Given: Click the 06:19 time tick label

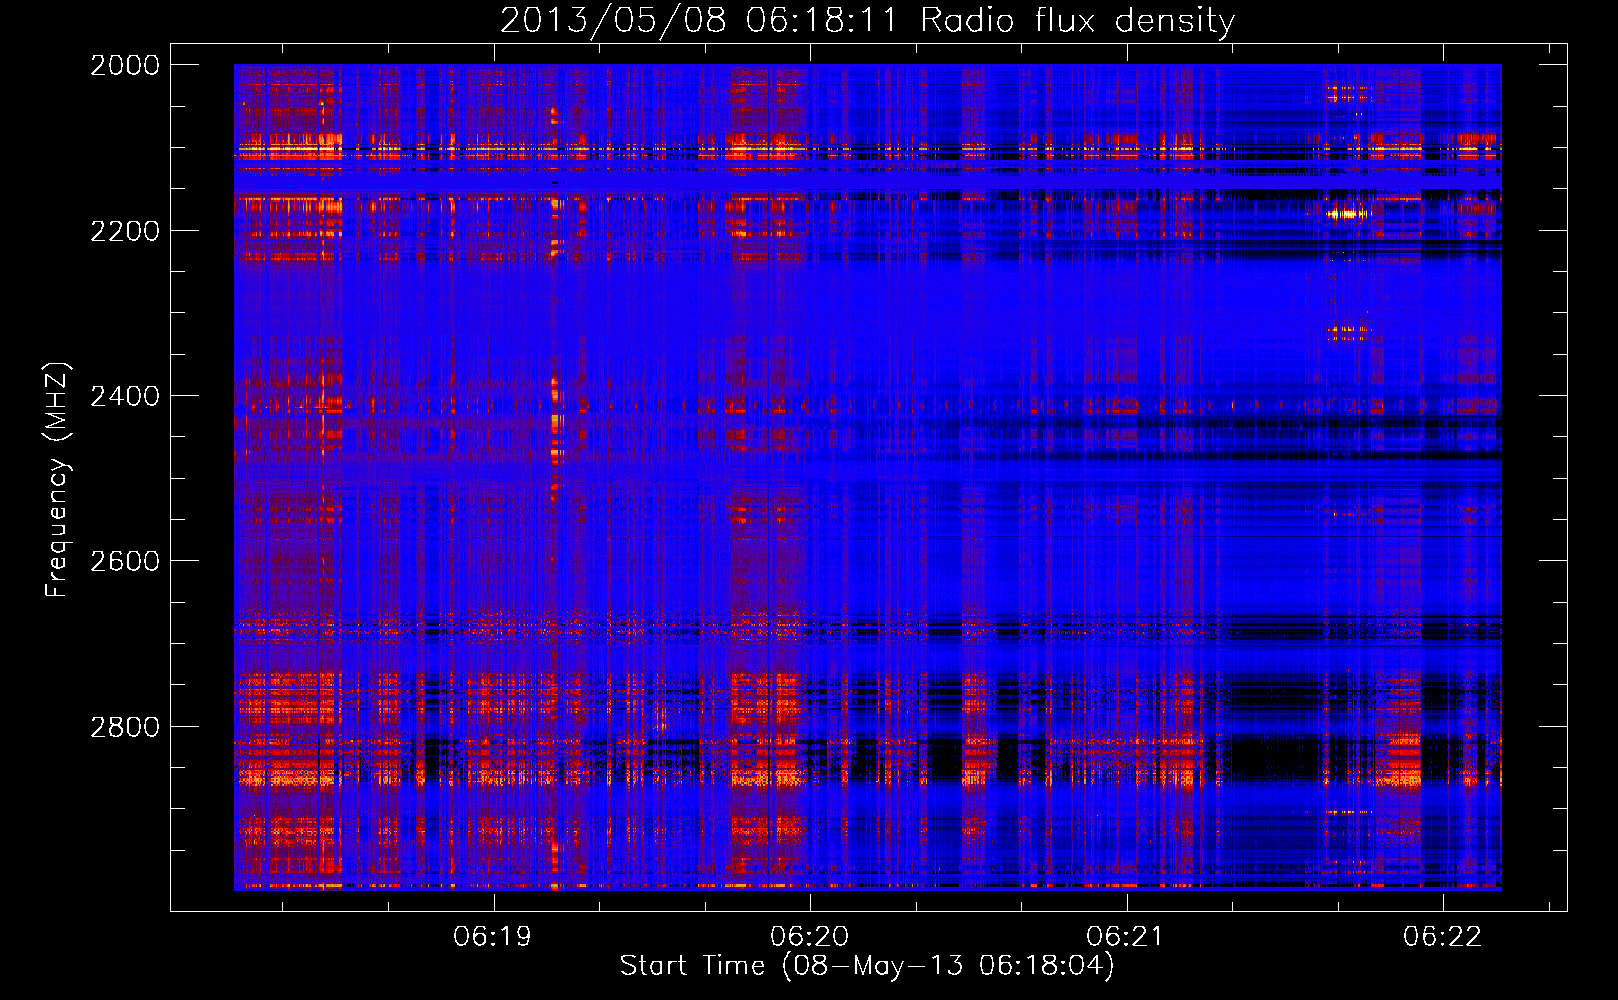Looking at the screenshot, I should pyautogui.click(x=492, y=936).
